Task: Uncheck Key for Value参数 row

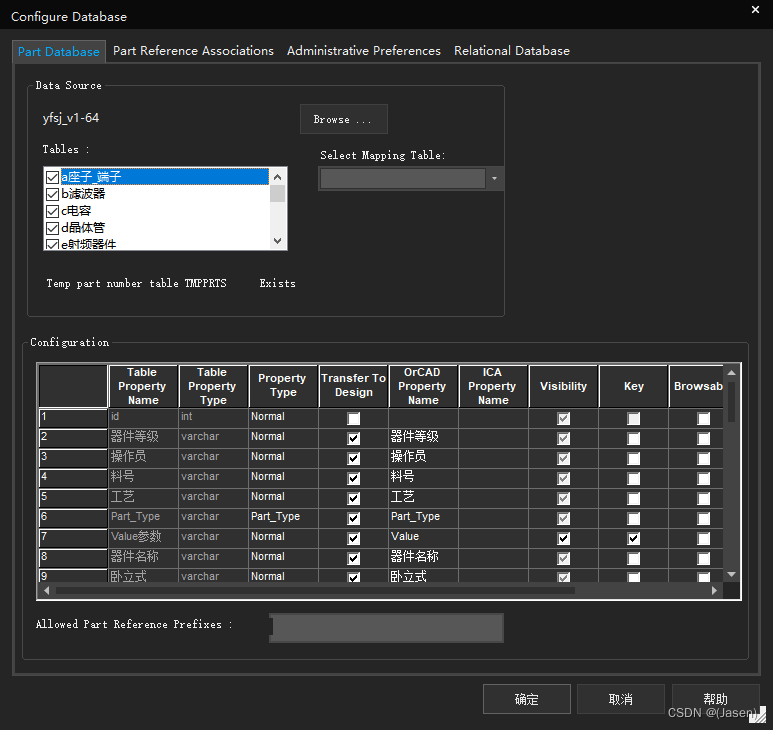Action: [x=633, y=538]
